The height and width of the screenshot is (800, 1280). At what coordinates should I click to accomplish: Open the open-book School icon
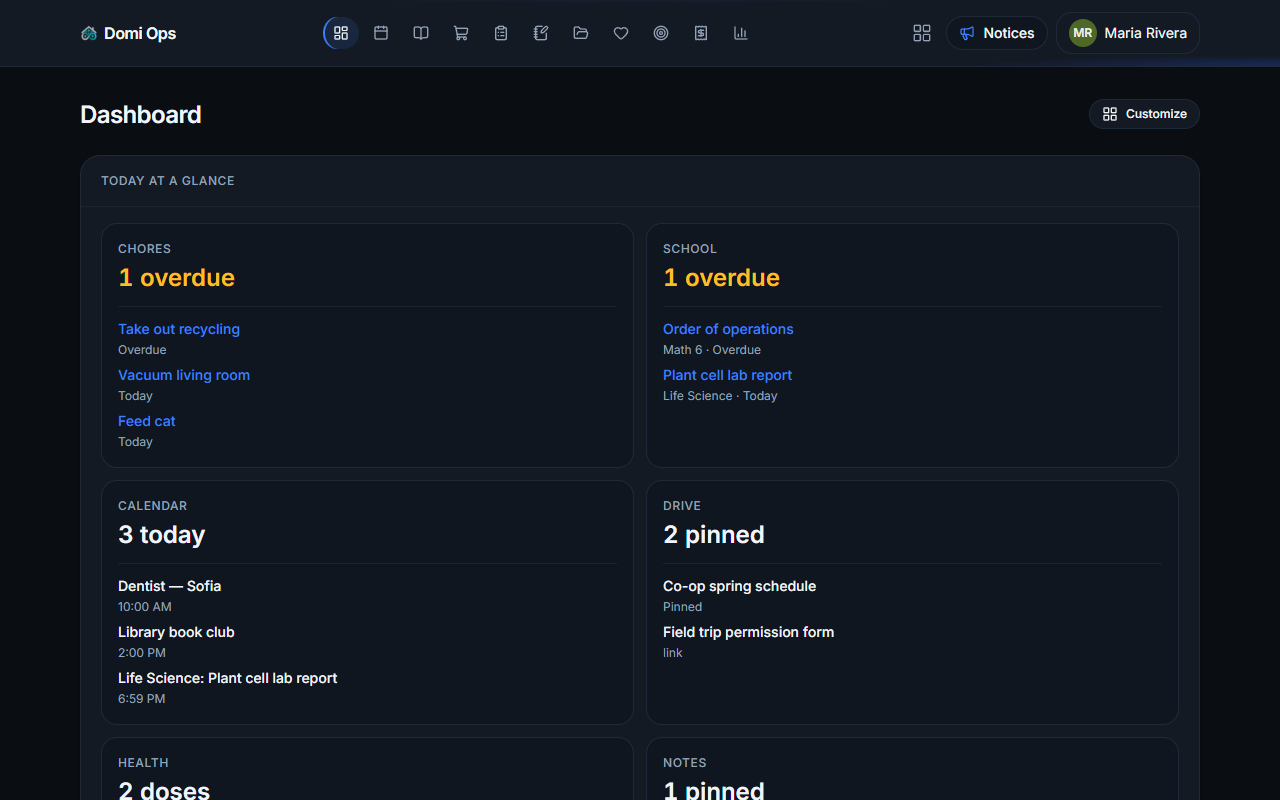pyautogui.click(x=421, y=33)
